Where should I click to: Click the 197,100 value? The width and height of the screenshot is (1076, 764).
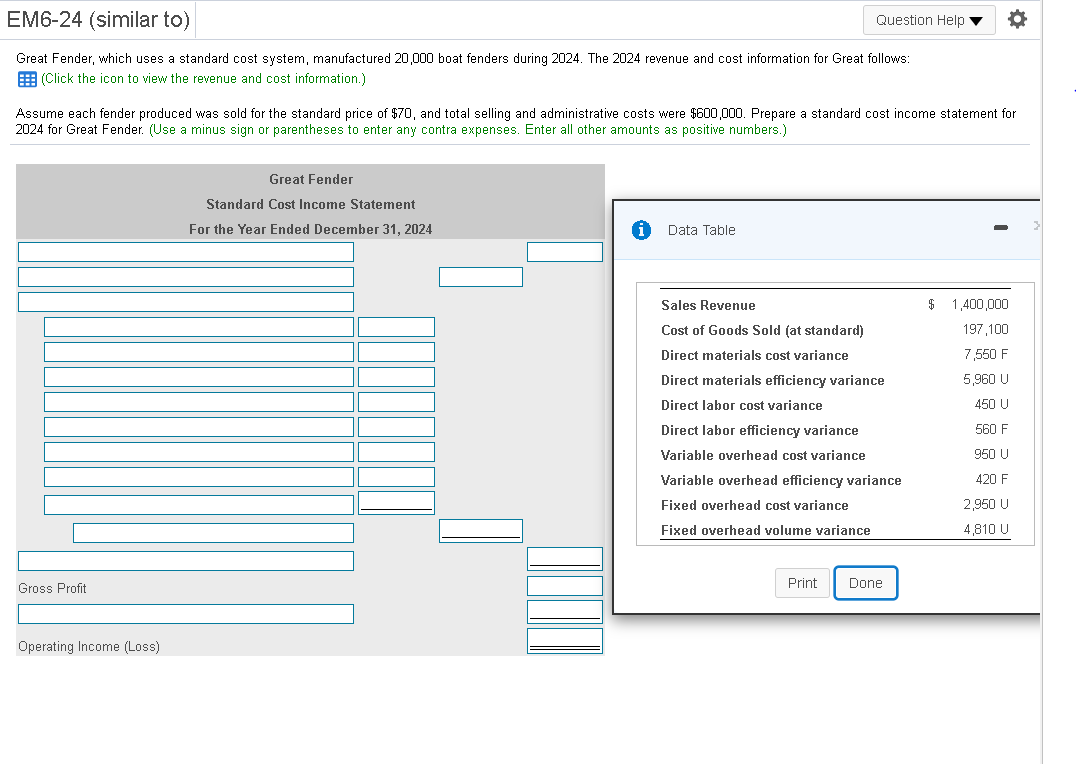pos(985,329)
